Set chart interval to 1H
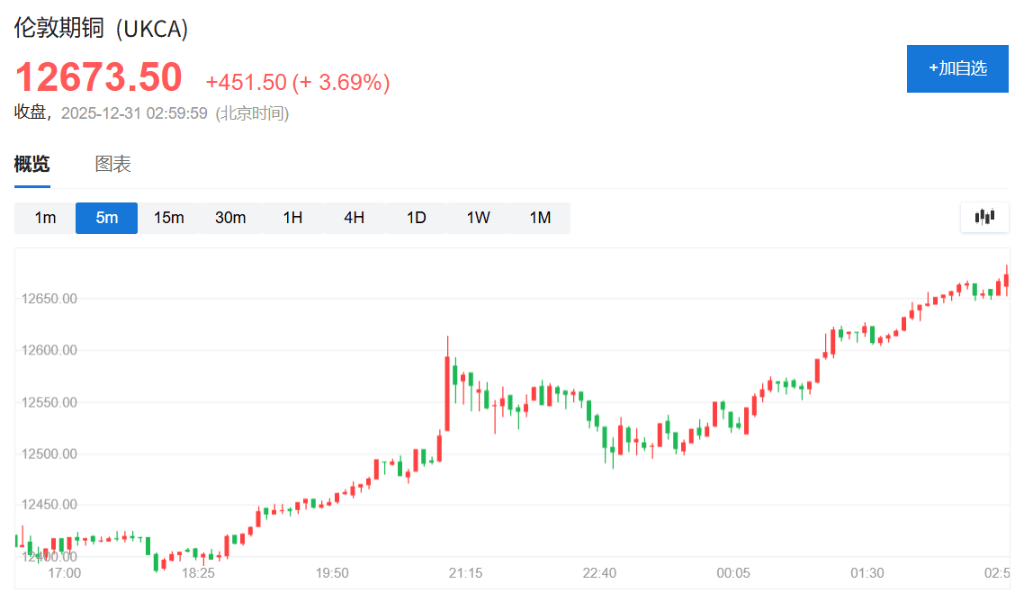The image size is (1024, 600). click(x=292, y=218)
